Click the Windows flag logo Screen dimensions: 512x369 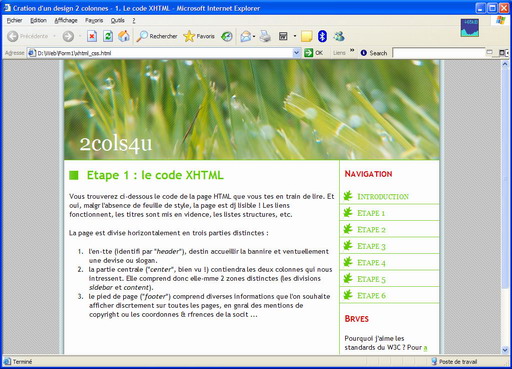[x=501, y=20]
